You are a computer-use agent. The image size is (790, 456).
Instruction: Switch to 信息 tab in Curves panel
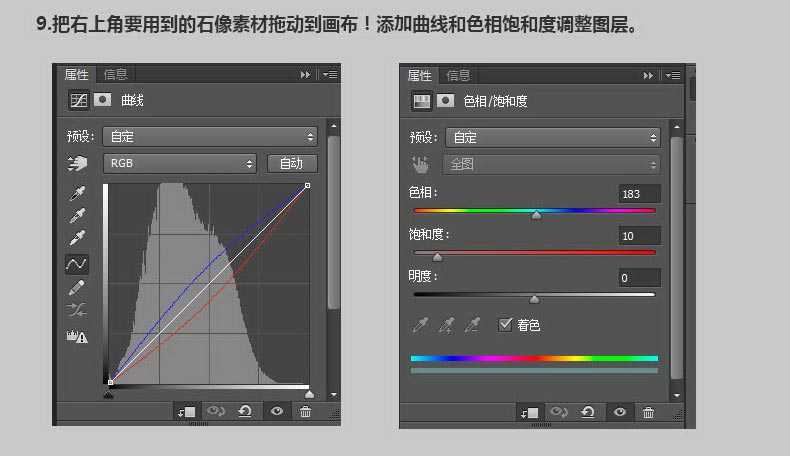click(x=116, y=74)
